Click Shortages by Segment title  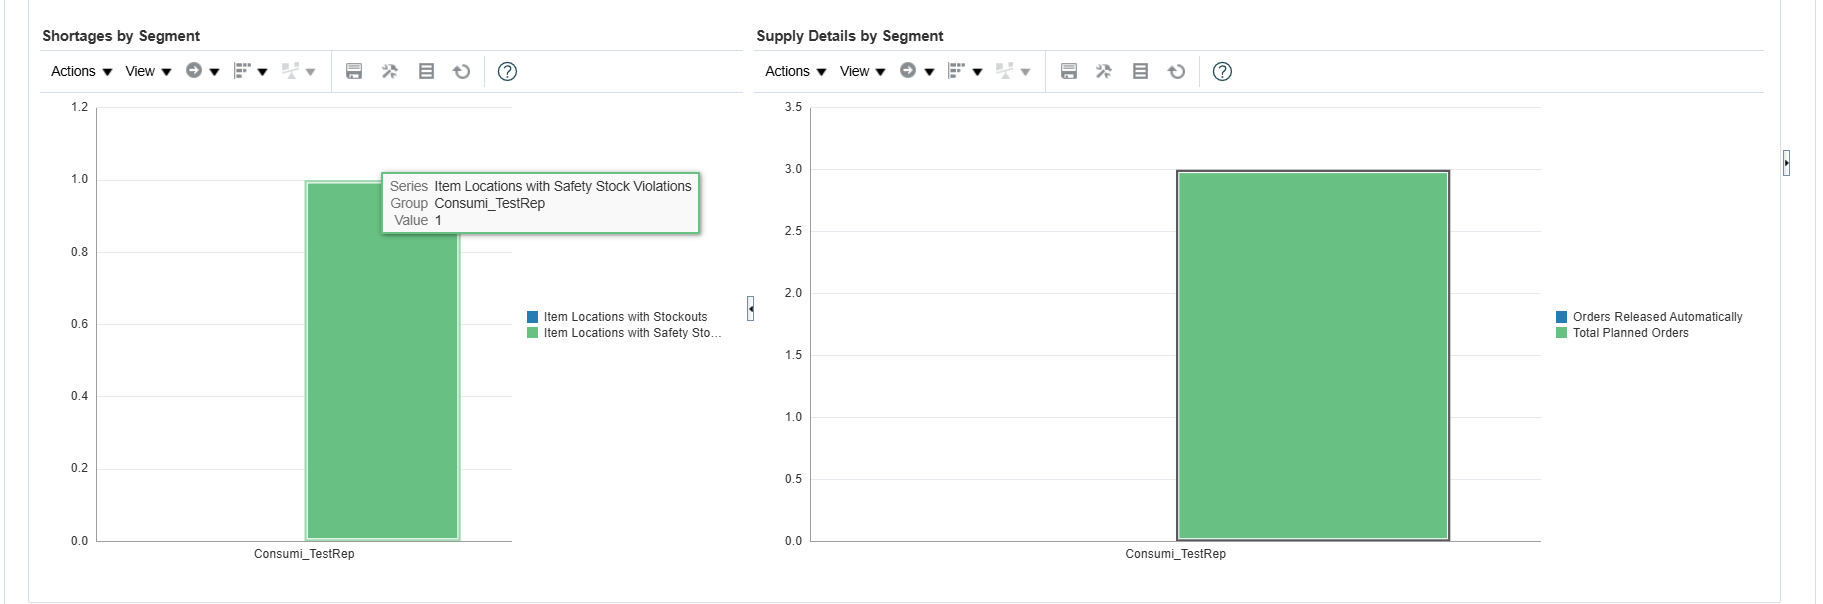point(121,36)
